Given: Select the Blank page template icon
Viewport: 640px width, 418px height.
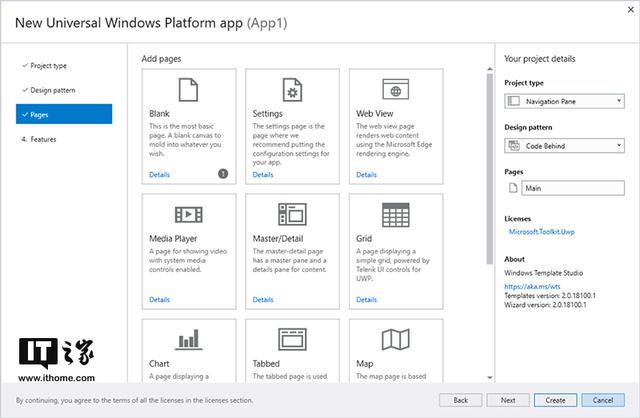Looking at the screenshot, I should pos(189,92).
